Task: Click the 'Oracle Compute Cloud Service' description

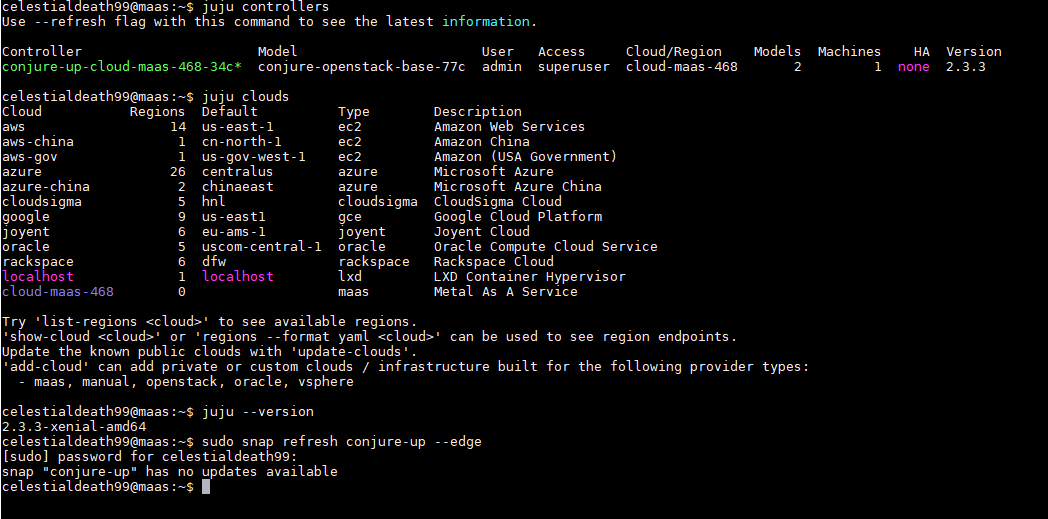Action: click(545, 246)
